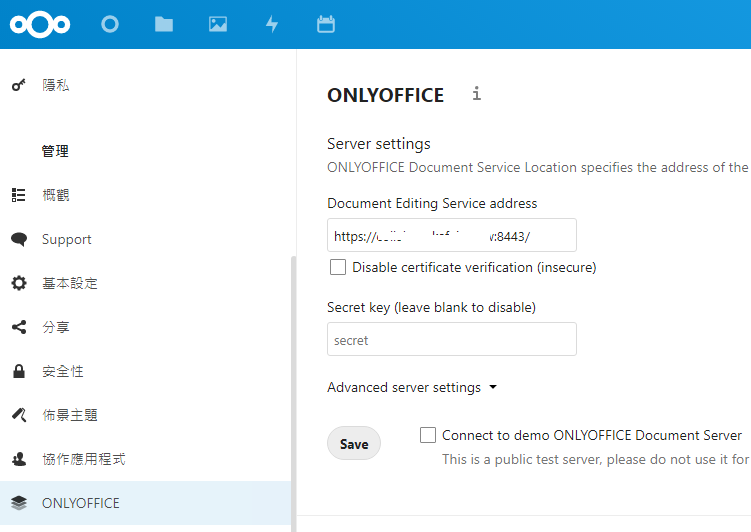751x532 pixels.
Task: Click the Save button
Action: tap(354, 443)
